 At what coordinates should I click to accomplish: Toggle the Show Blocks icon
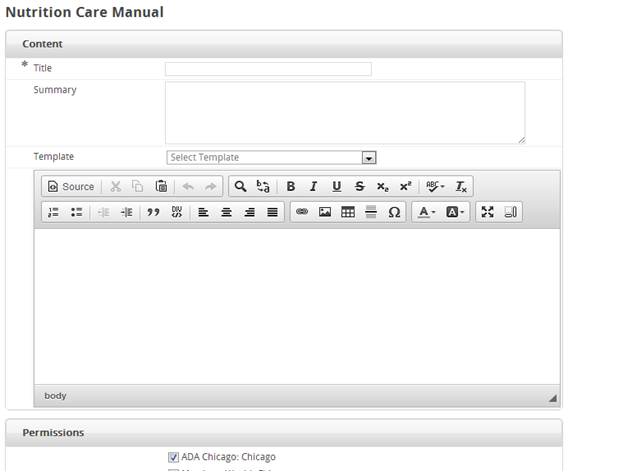(511, 212)
